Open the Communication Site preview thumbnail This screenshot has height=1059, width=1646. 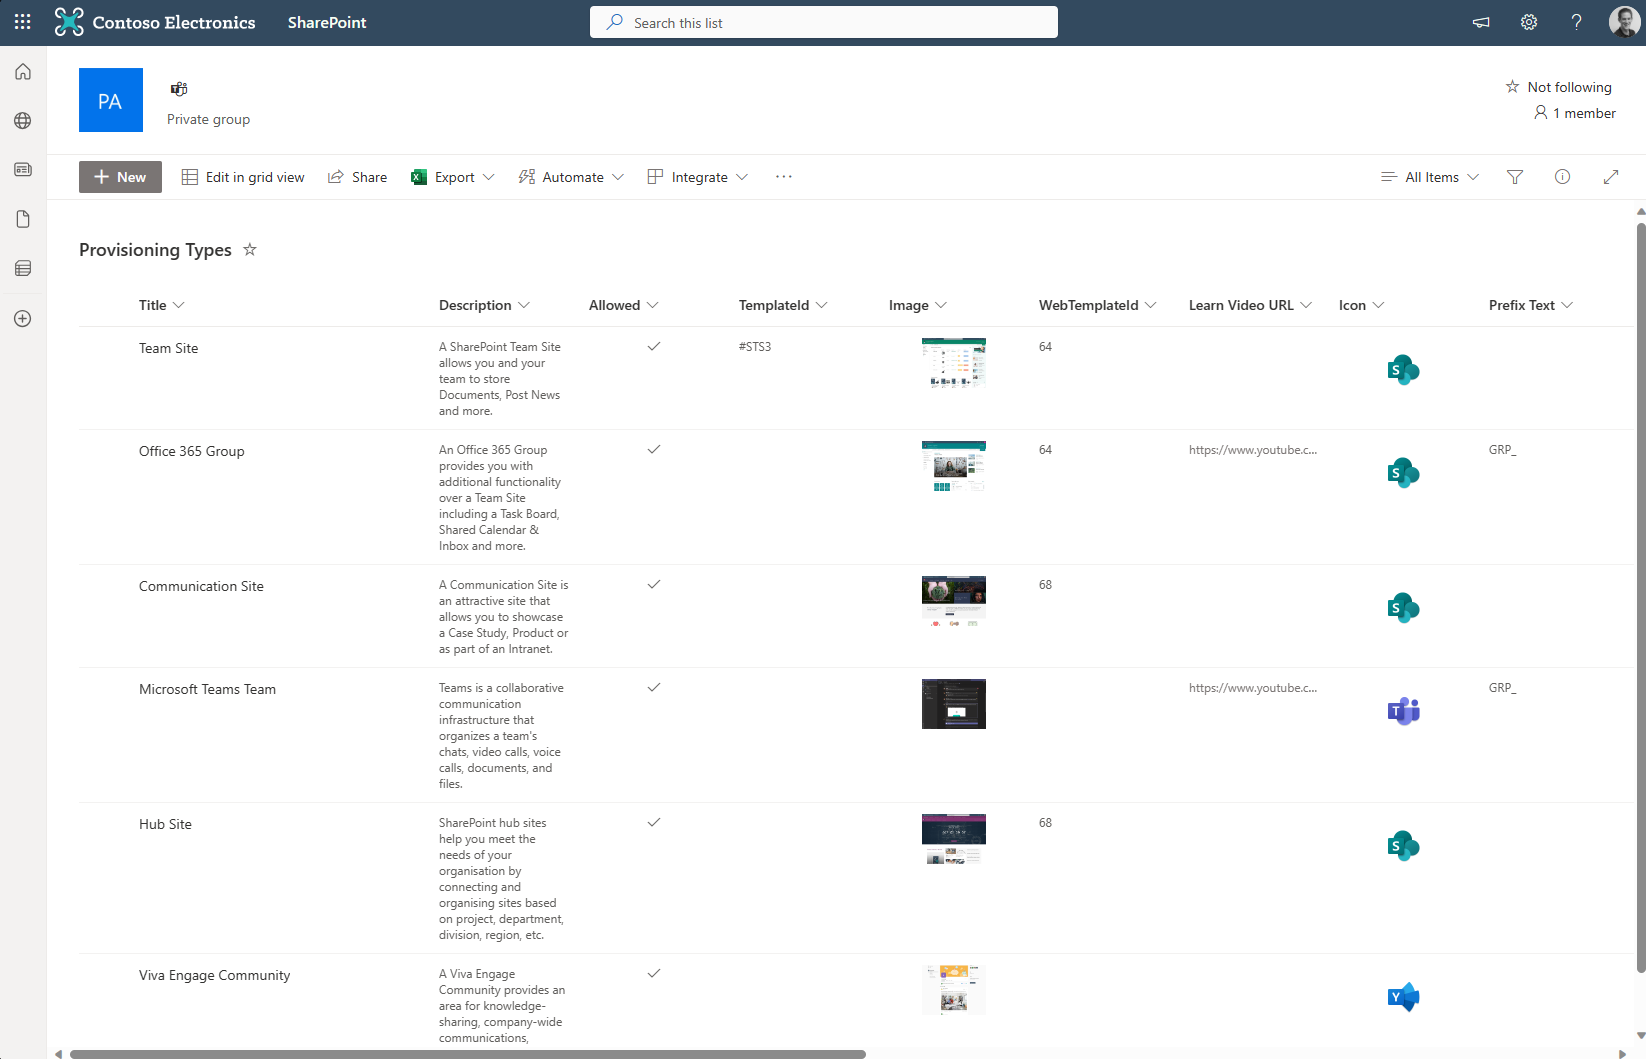pyautogui.click(x=954, y=601)
